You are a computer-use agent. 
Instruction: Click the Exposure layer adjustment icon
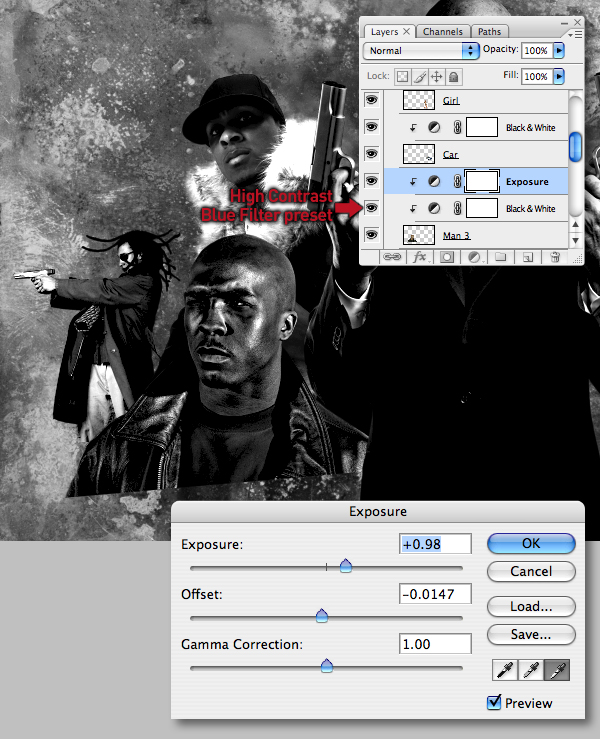(x=434, y=181)
